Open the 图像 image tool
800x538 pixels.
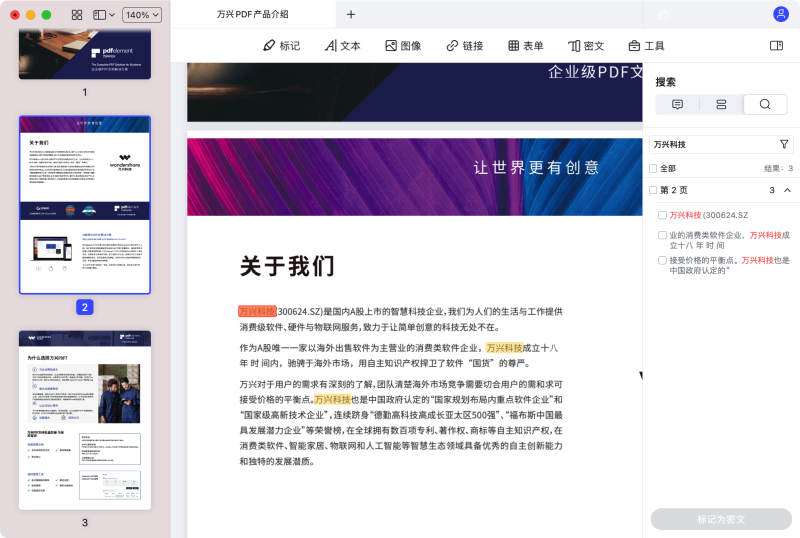(x=403, y=46)
